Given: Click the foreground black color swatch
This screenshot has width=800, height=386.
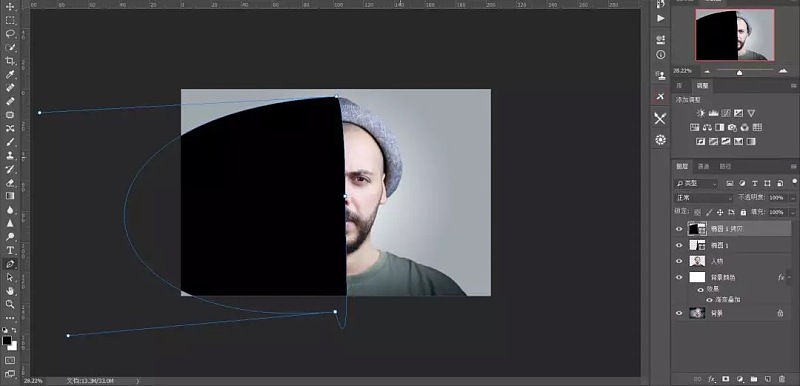Looking at the screenshot, I should [x=7, y=340].
